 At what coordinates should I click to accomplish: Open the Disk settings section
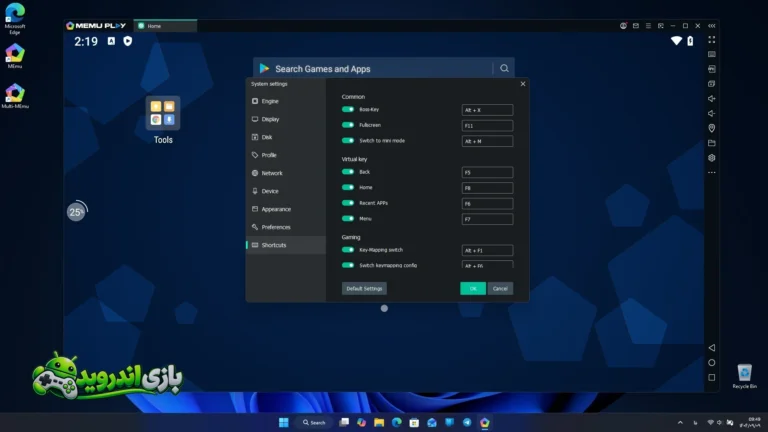tap(286, 137)
